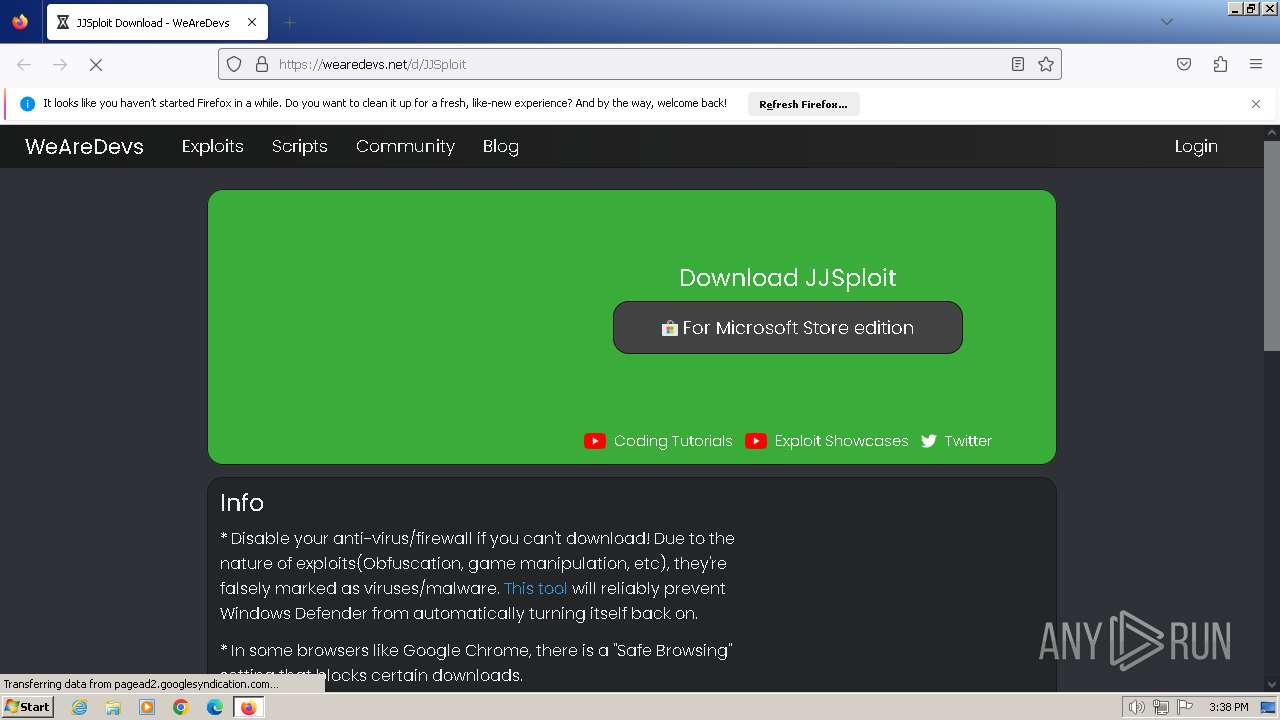The image size is (1280, 720).
Task: Toggle reader view icon
Action: (1018, 64)
